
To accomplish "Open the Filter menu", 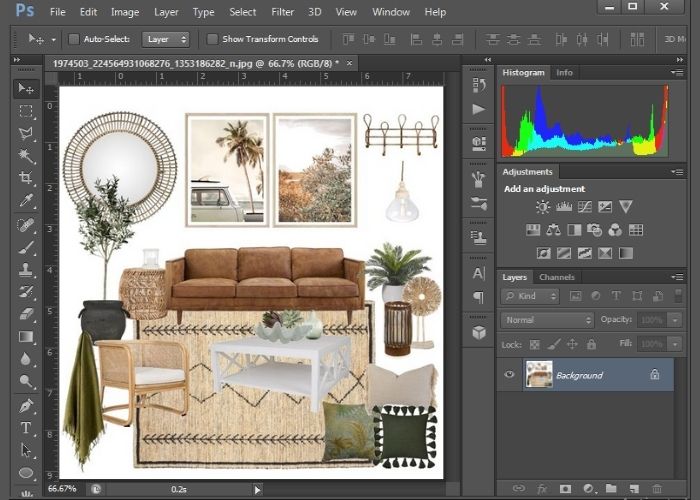I will click(x=283, y=12).
